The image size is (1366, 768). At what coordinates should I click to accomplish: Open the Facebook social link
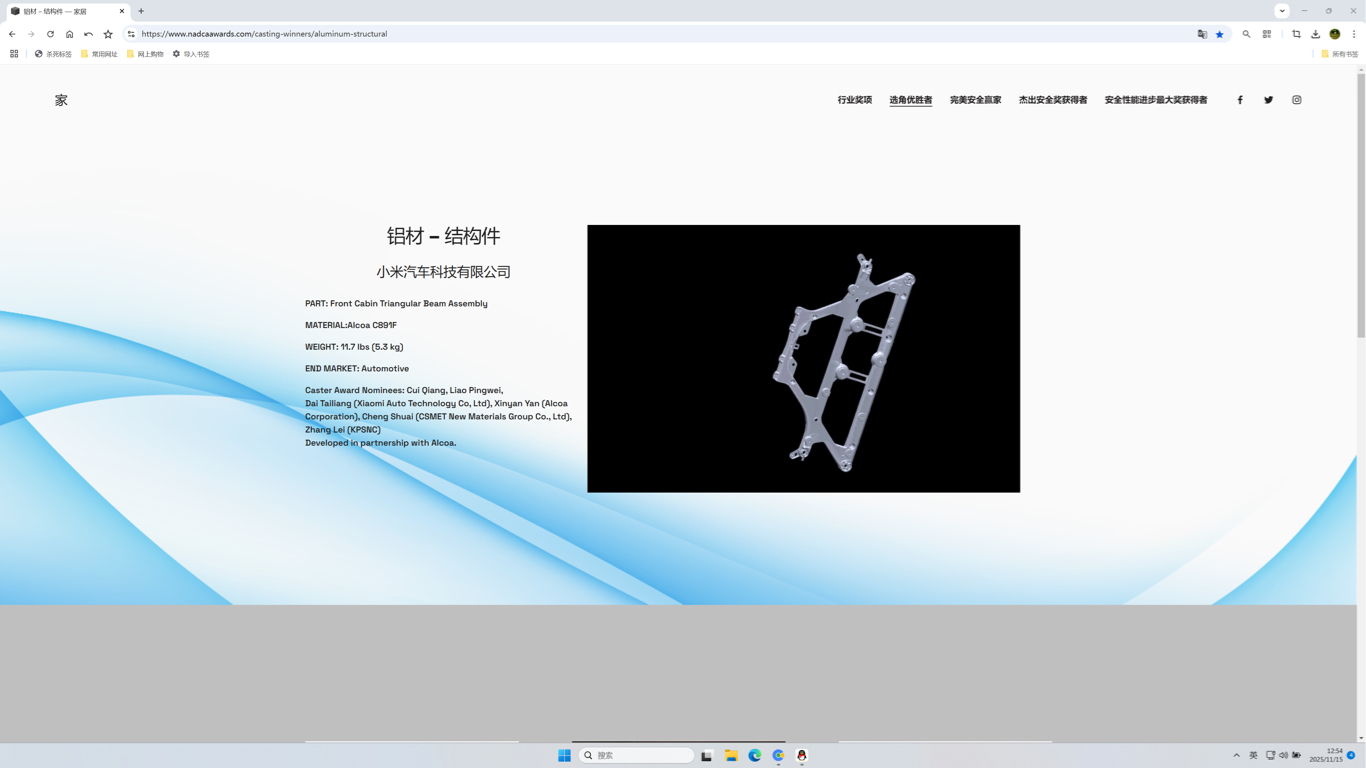click(x=1240, y=100)
